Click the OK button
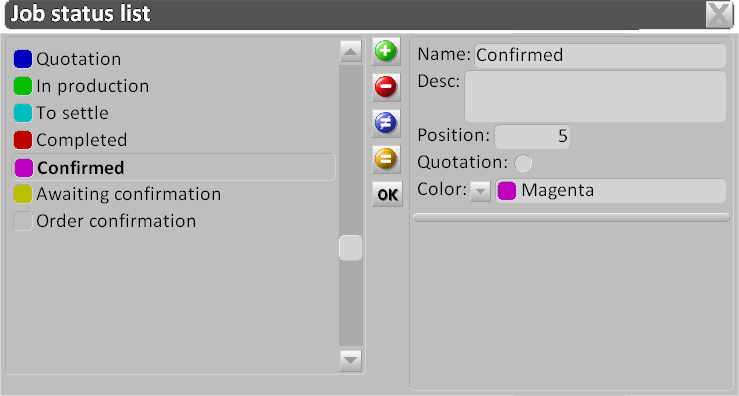 (x=387, y=194)
